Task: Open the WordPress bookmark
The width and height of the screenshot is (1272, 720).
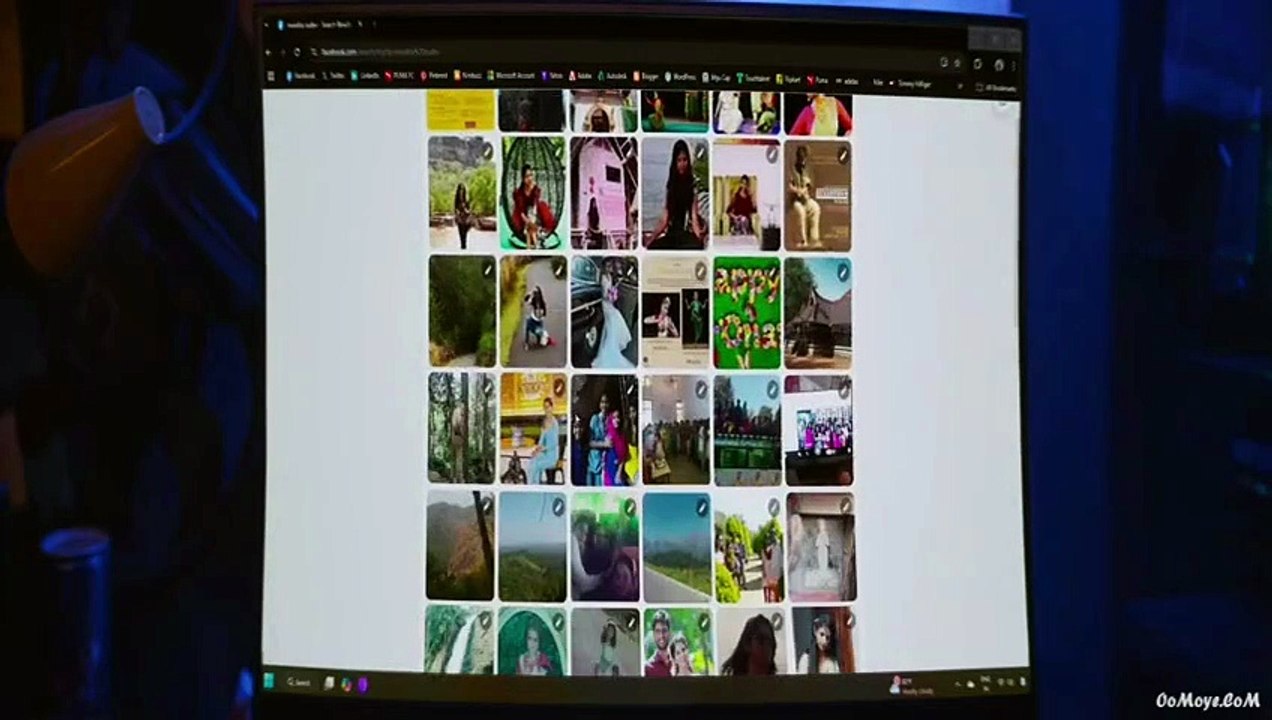Action: tap(680, 77)
